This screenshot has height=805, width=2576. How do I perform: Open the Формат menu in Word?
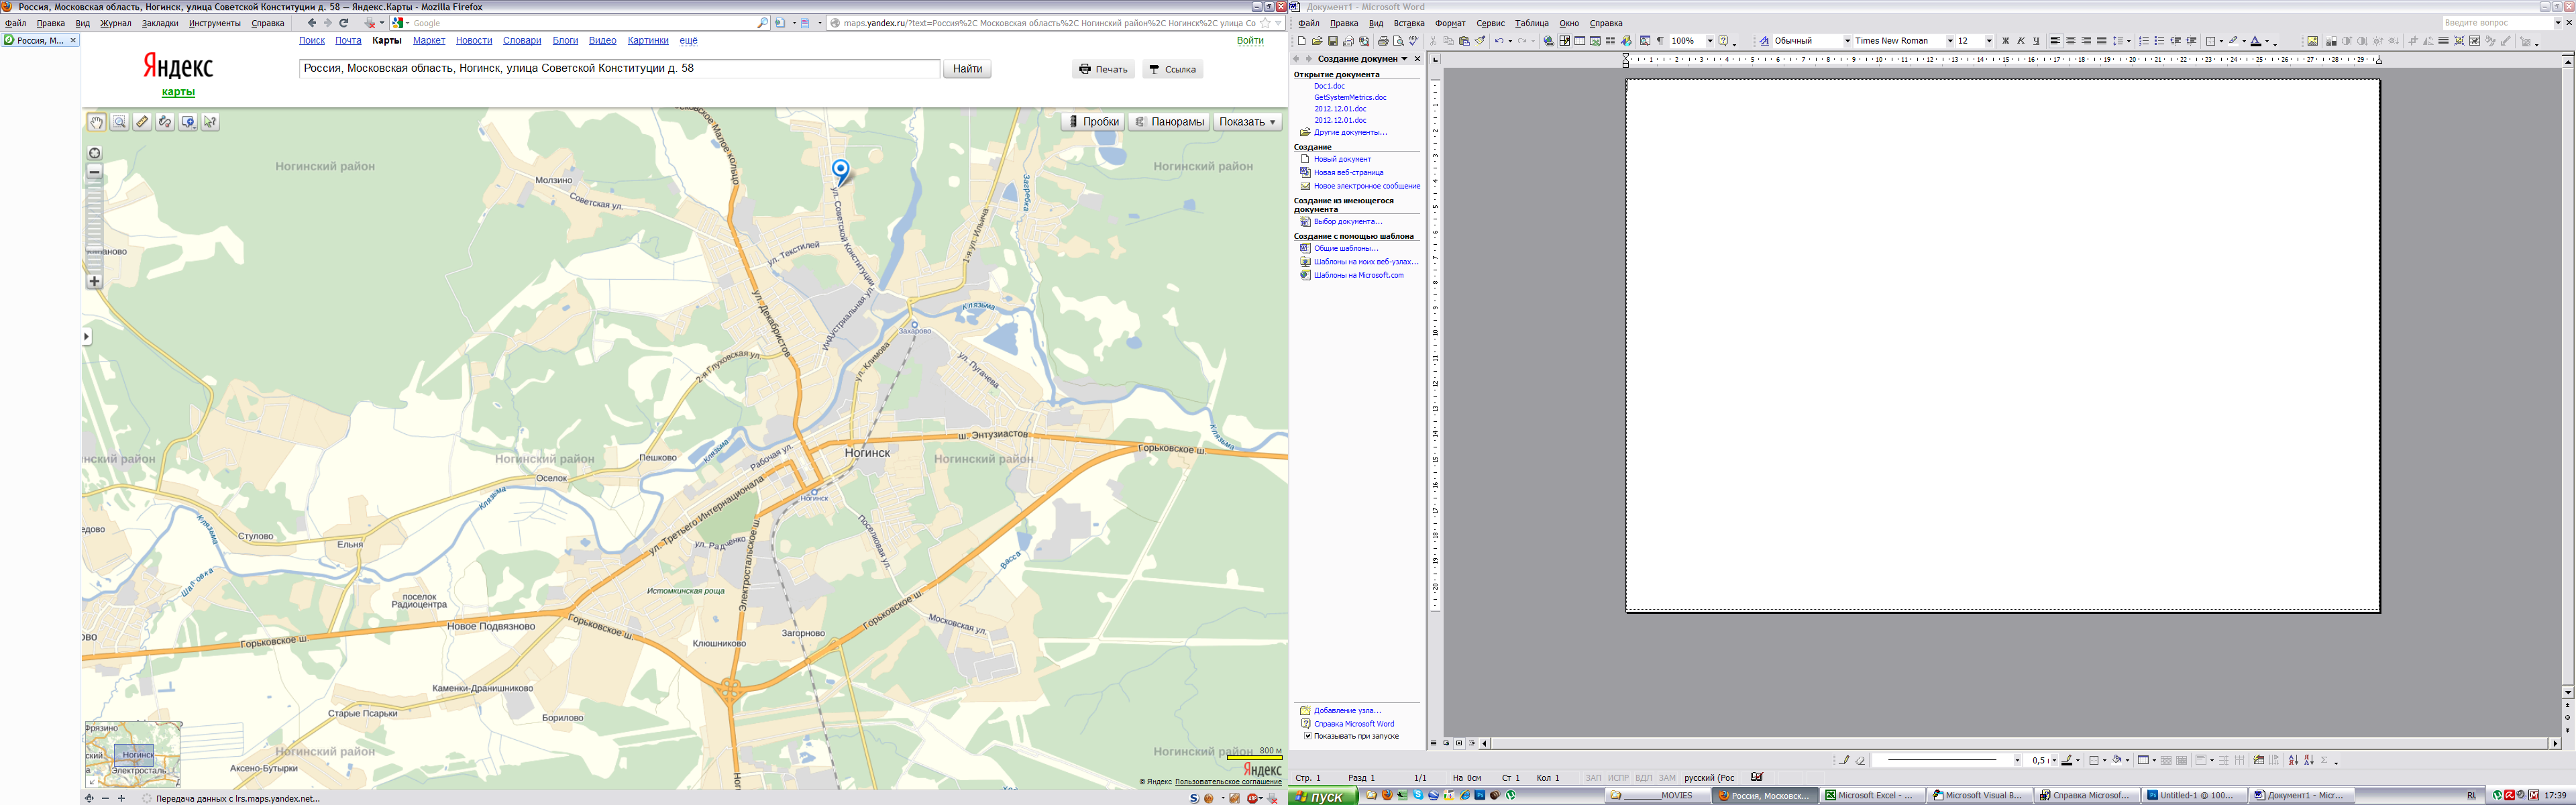1450,23
